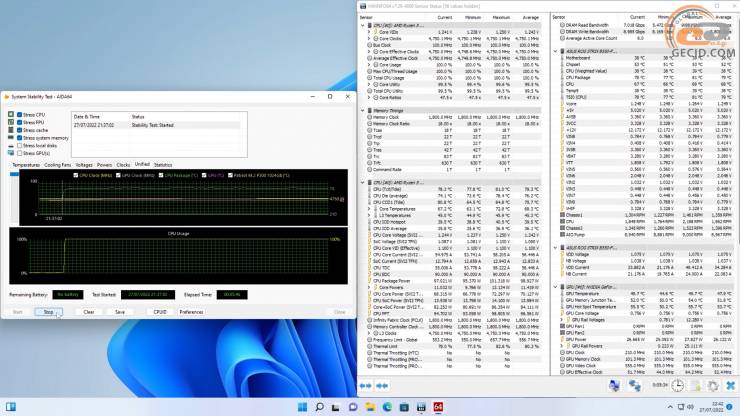The image size is (740, 416).
Task: Uncheck Stress cache checkbox
Action: tap(19, 130)
